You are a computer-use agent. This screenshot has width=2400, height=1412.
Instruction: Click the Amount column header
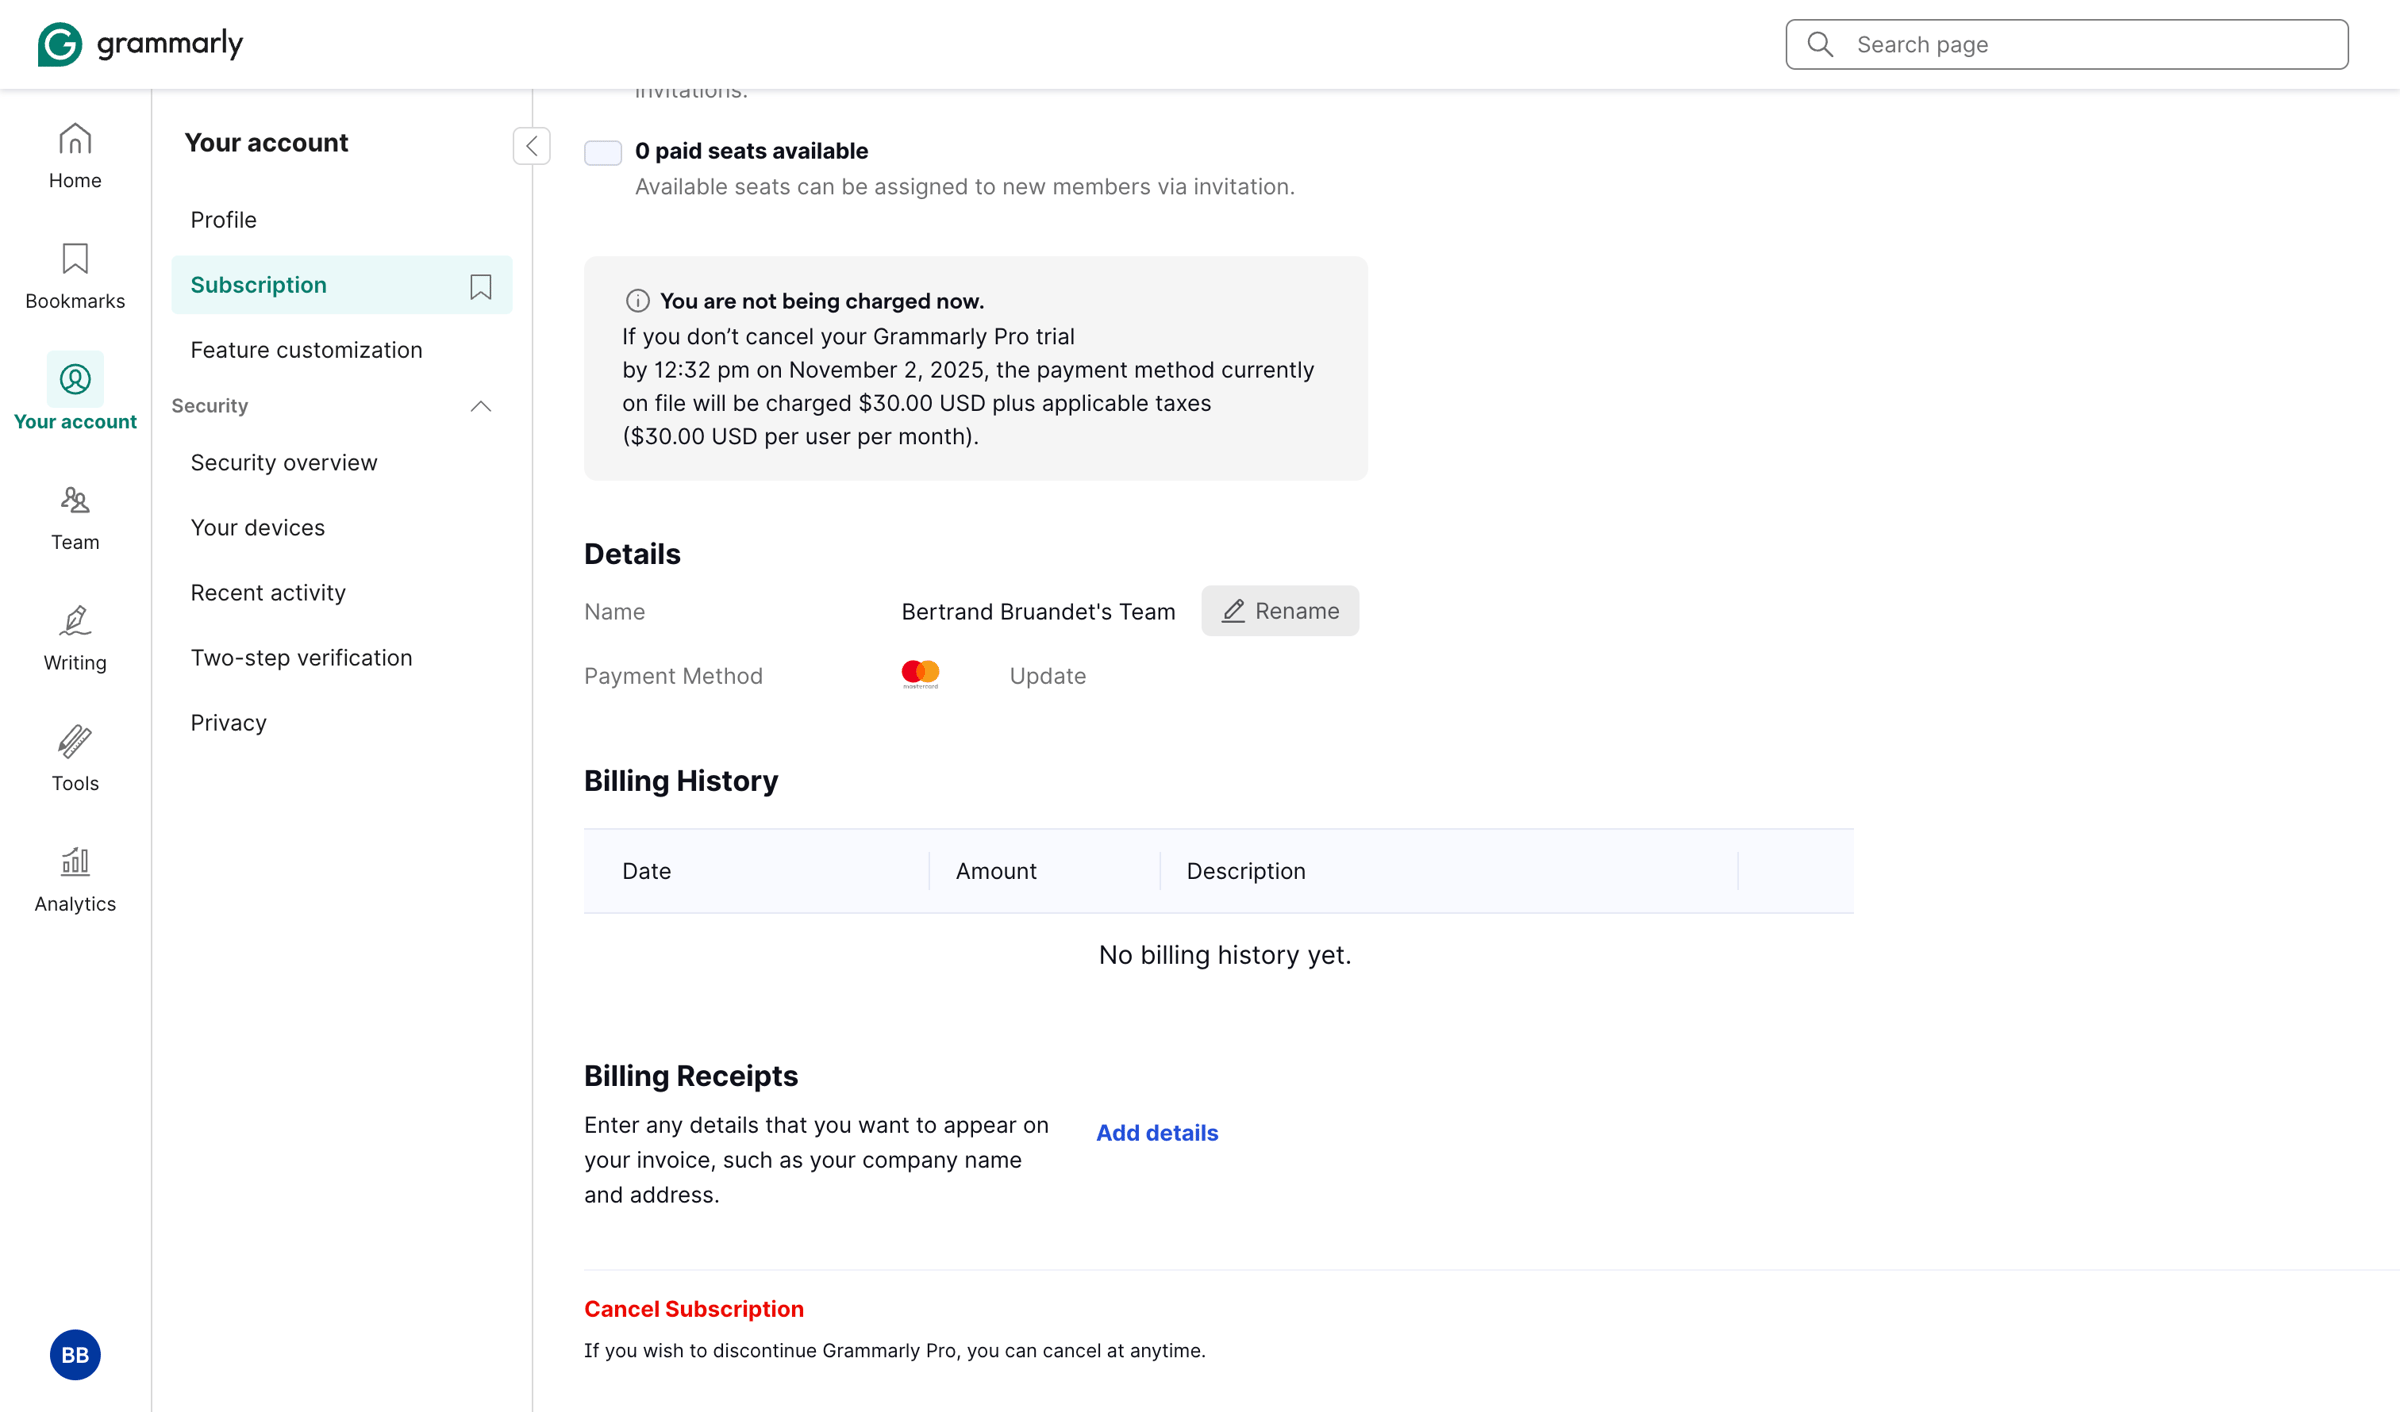coord(996,871)
